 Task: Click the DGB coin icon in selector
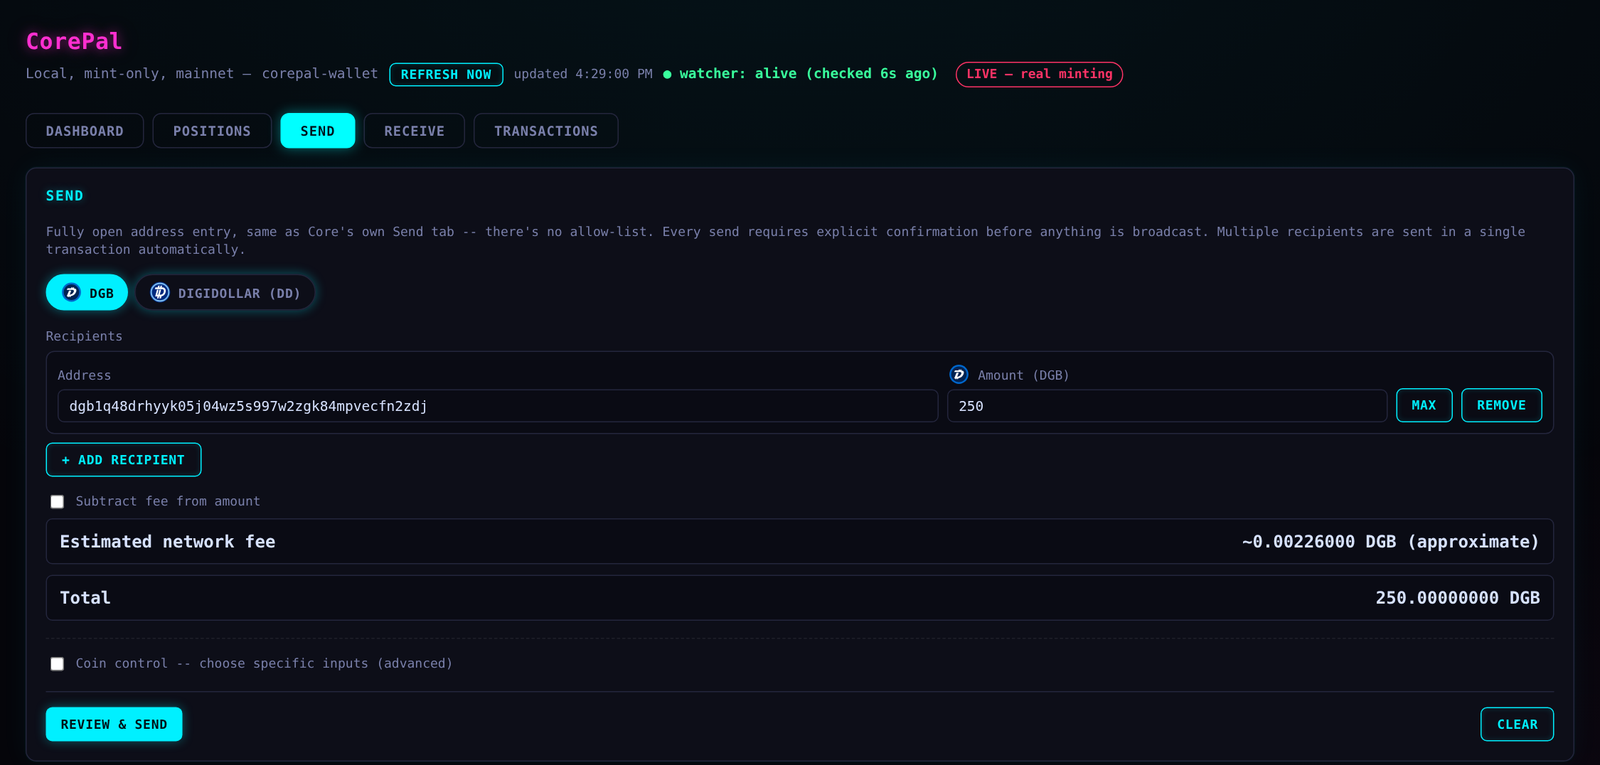click(71, 293)
